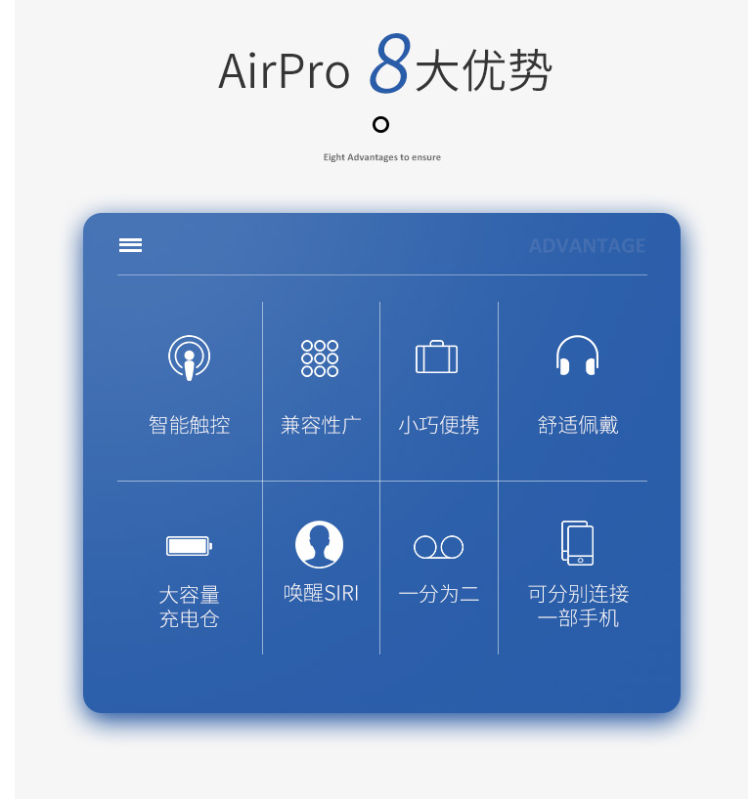
Task: Click the smart touch control podcast icon
Action: tap(189, 358)
